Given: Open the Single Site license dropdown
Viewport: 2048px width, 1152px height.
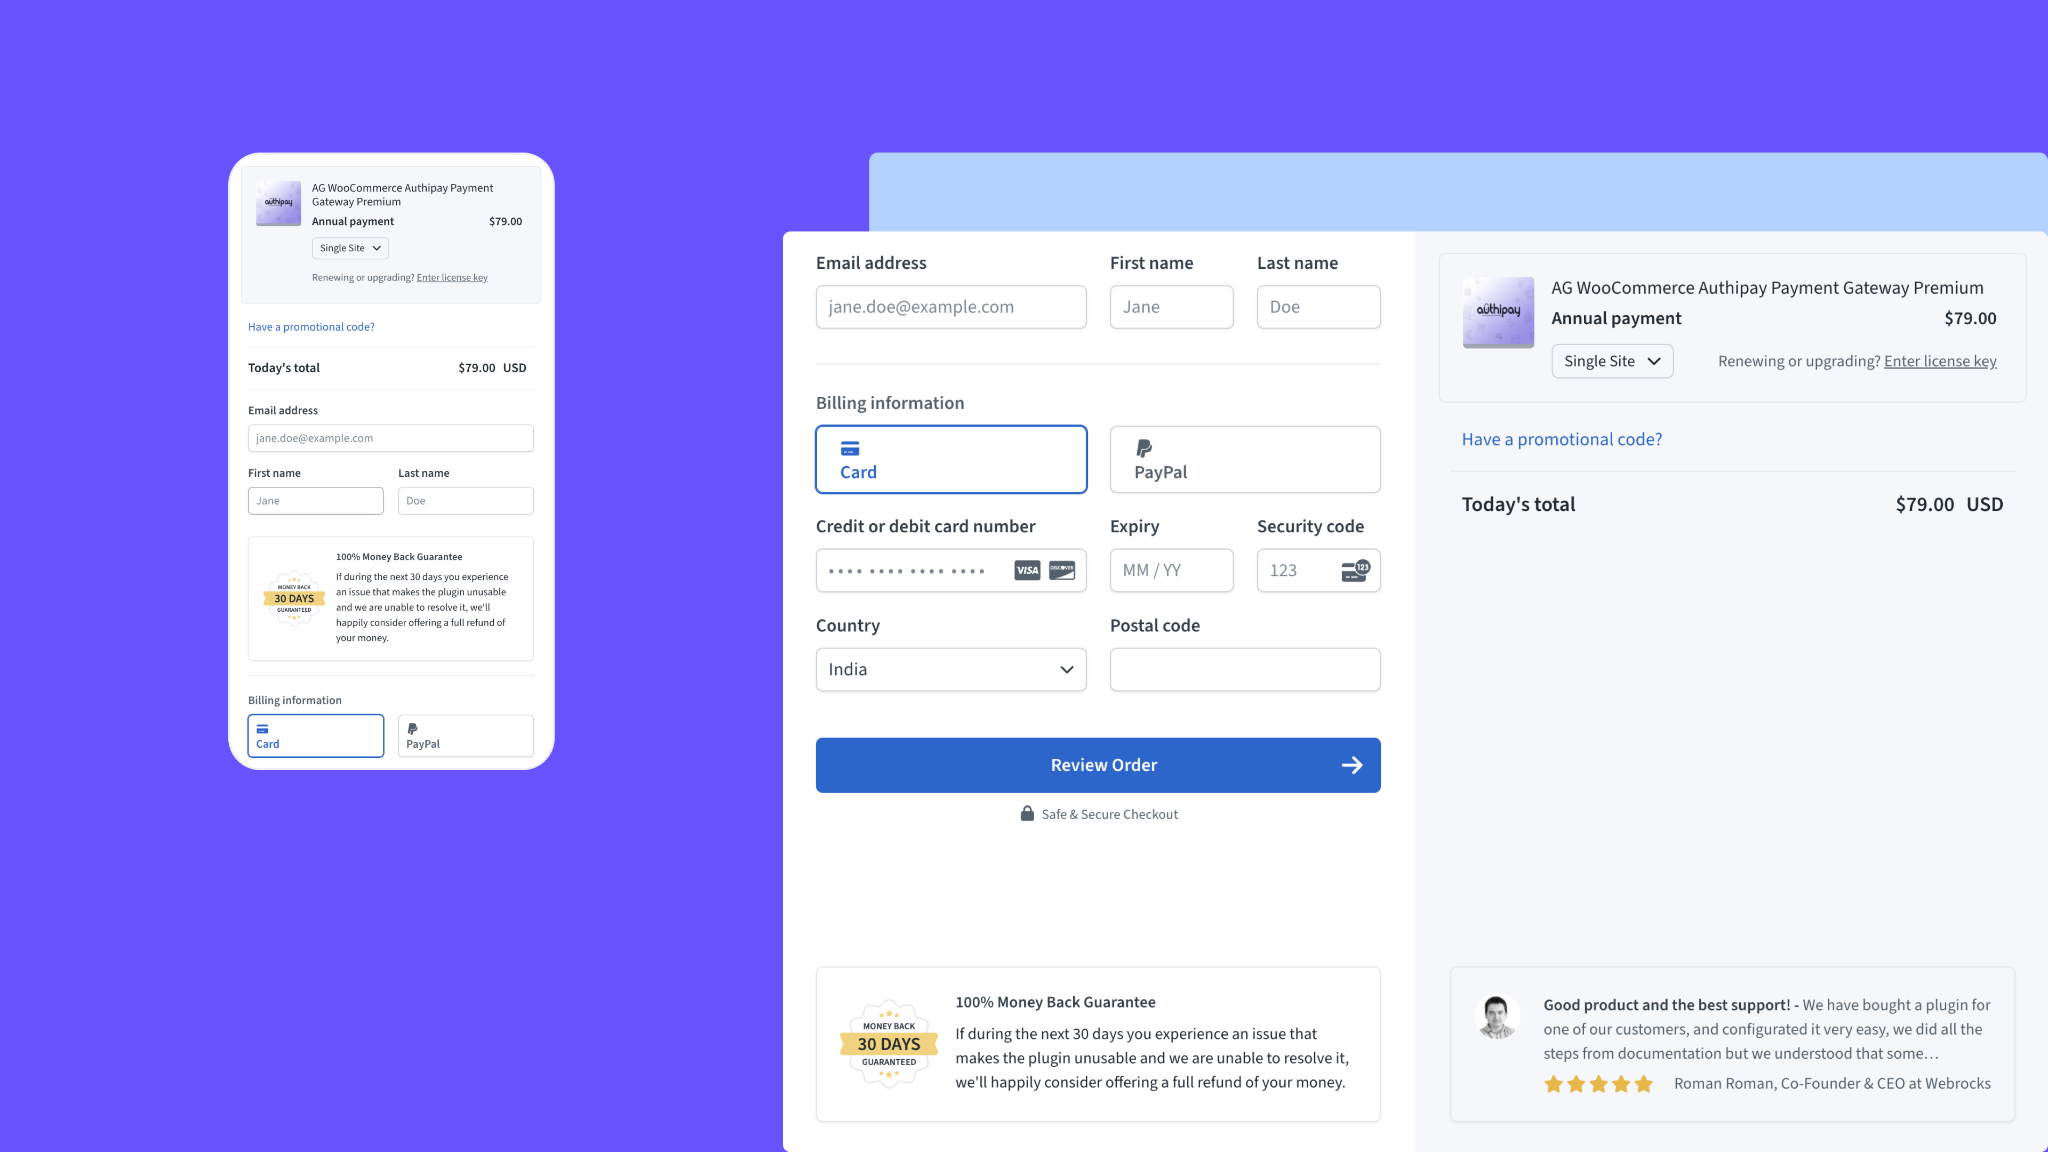Looking at the screenshot, I should (x=1611, y=361).
